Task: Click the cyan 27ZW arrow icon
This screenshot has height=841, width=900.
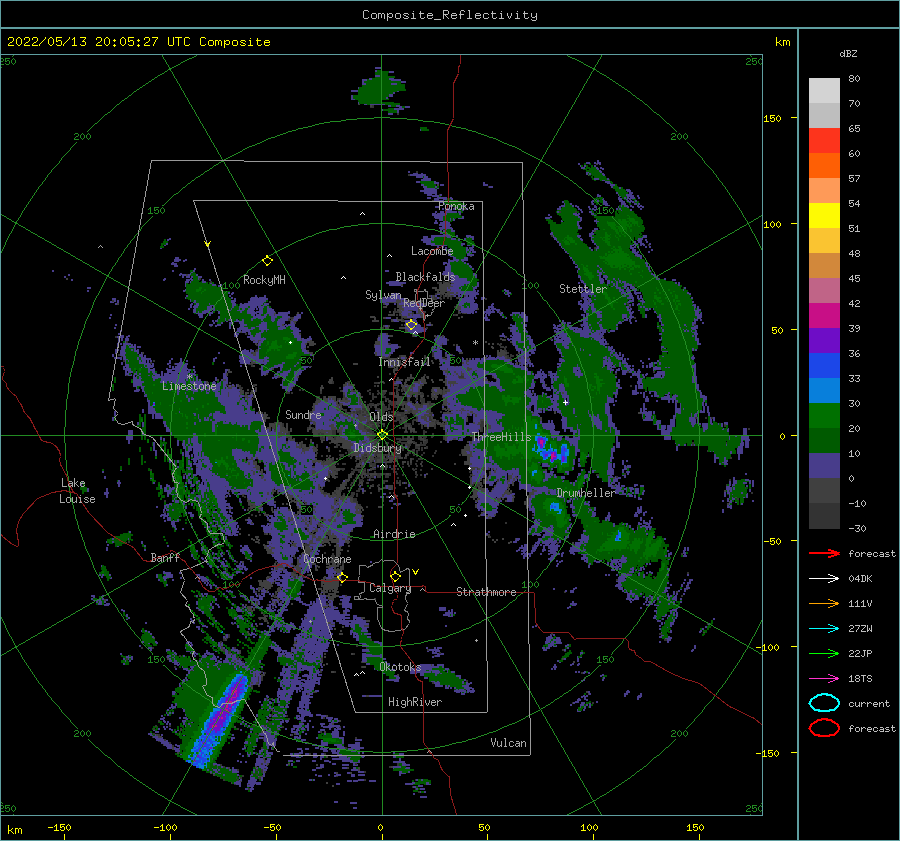Action: 824,628
